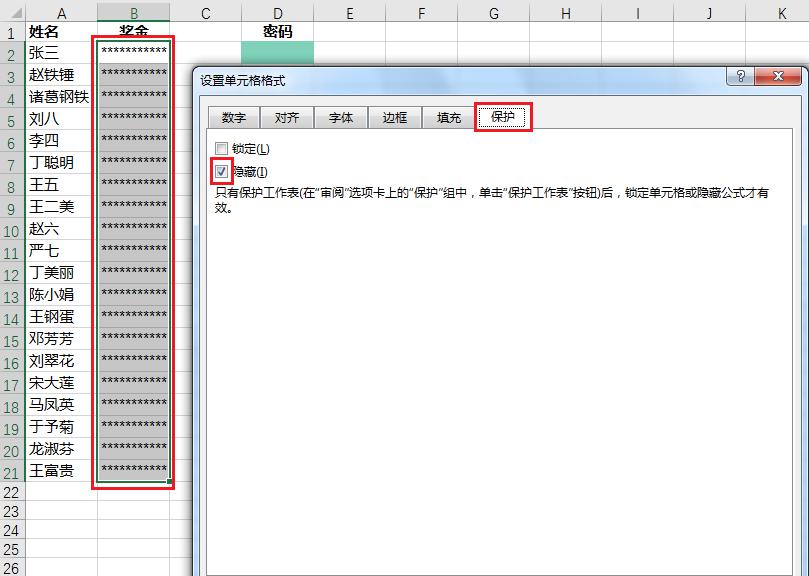Click the masked bonus cell beside 张三

click(134, 53)
